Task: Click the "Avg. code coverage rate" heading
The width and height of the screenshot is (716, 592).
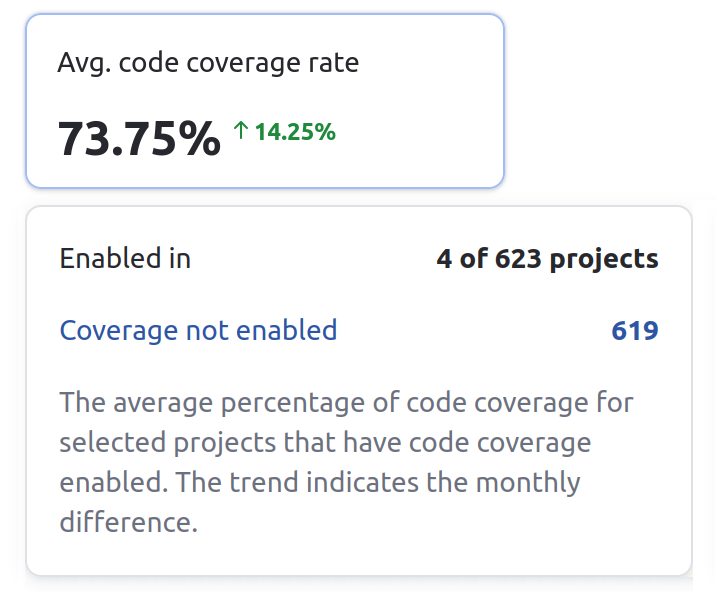Action: pos(208,63)
